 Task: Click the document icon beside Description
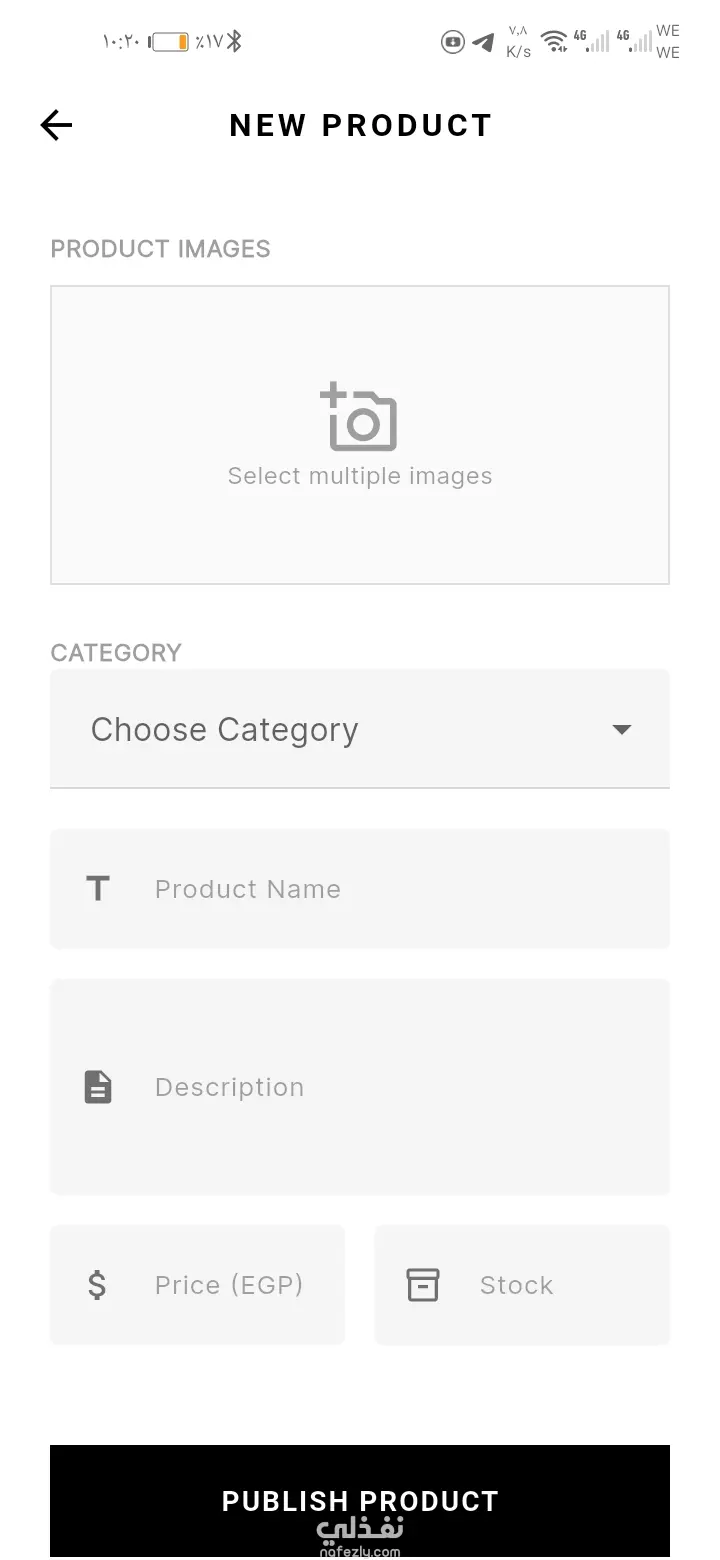97,1086
